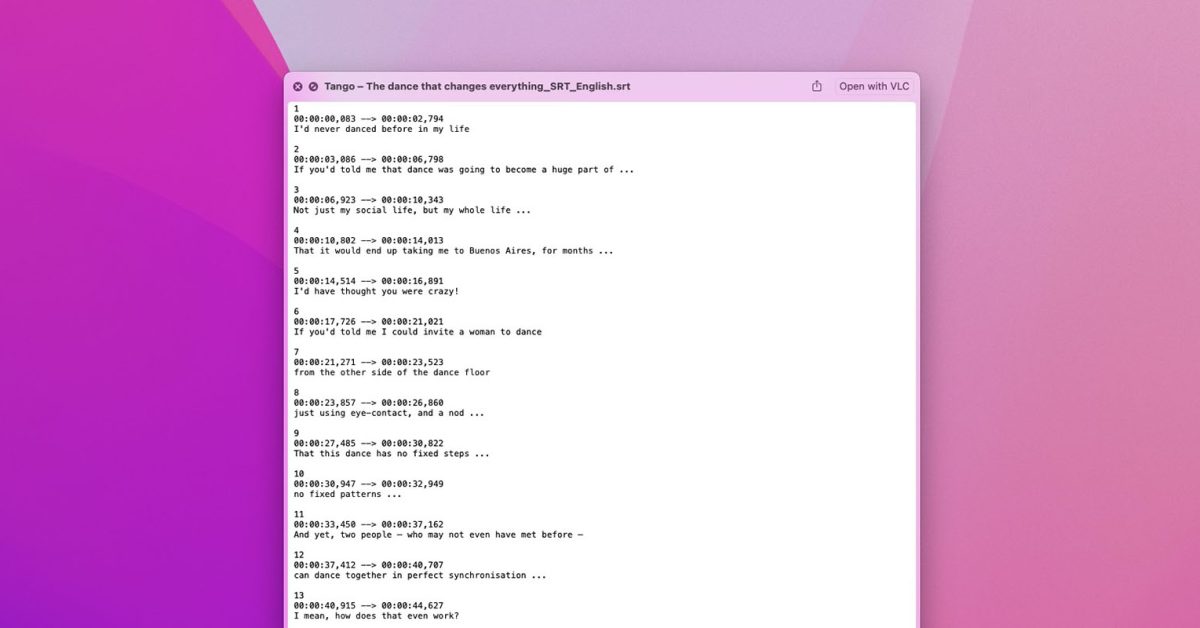Select subtitle number 10
Screen dimensions: 1200x628
[x=297, y=473]
